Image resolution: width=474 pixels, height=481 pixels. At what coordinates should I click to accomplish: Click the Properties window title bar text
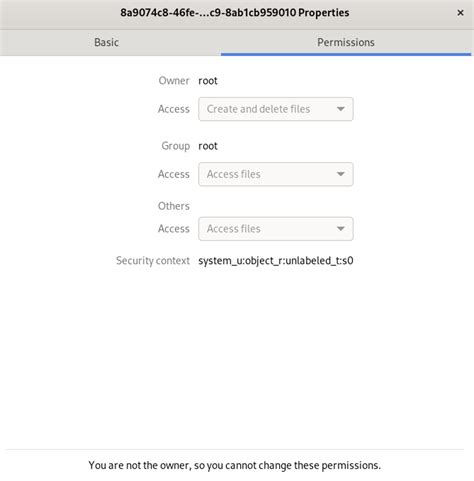point(235,13)
